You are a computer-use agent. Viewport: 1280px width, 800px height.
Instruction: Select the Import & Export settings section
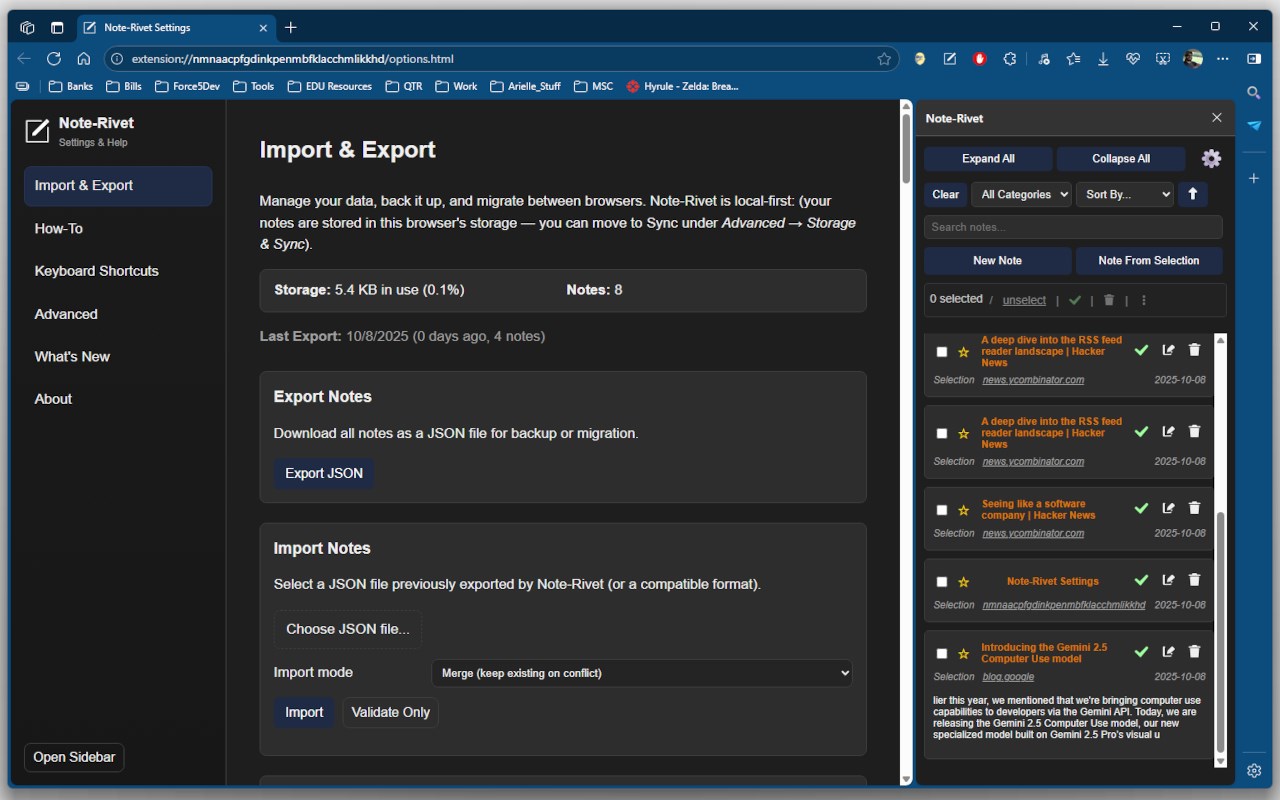coord(118,186)
